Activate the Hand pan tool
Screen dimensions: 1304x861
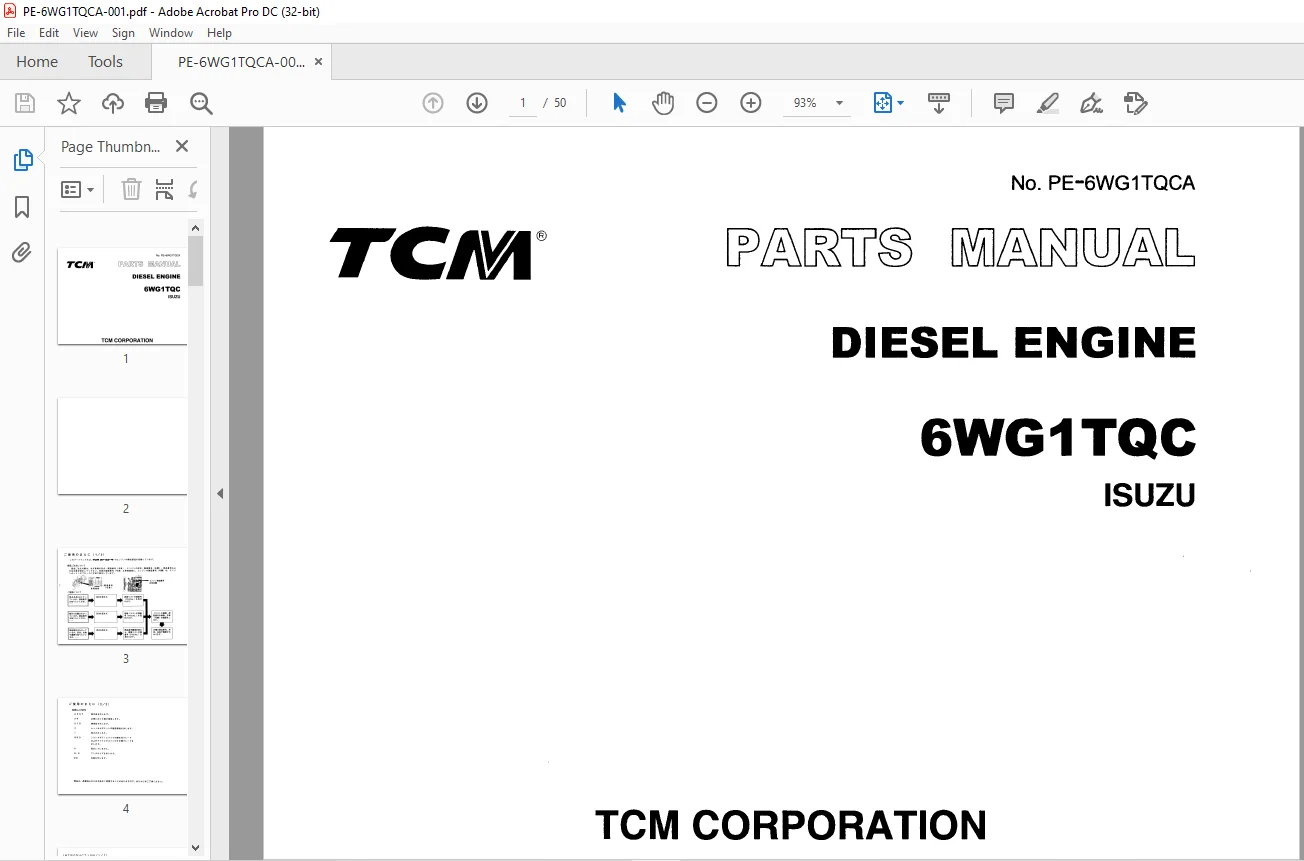663,103
